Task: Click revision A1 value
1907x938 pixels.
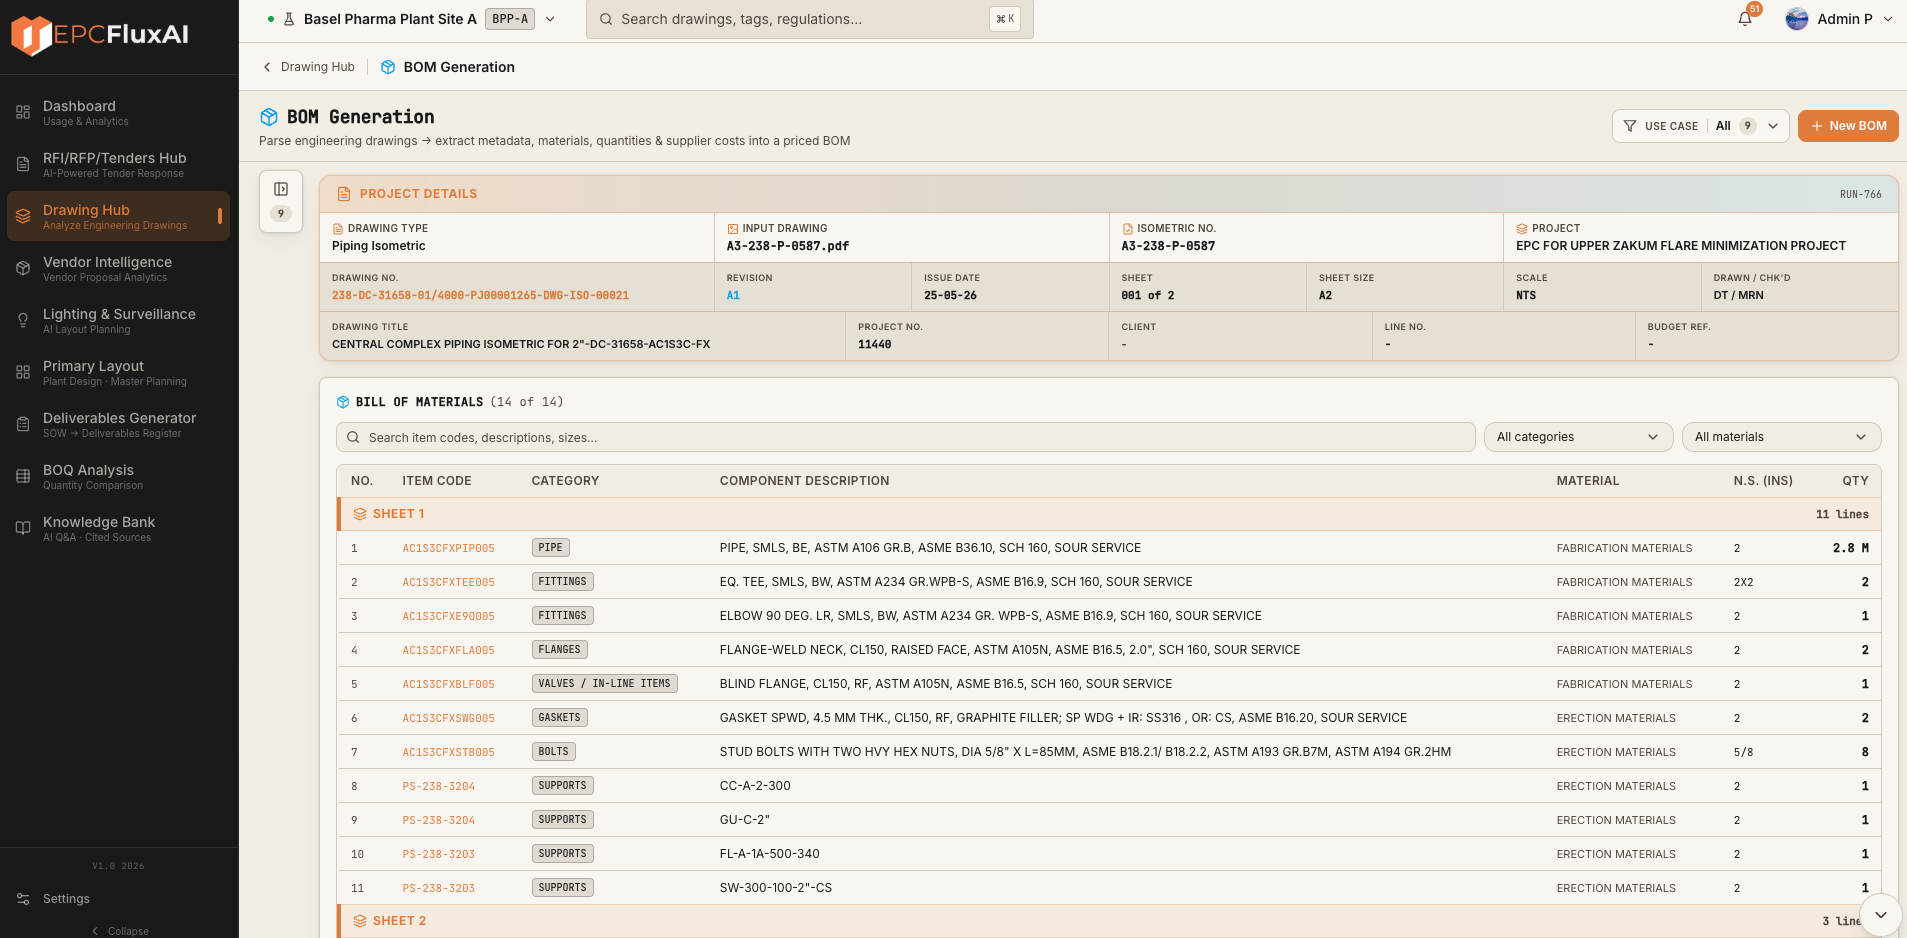Action: click(733, 296)
